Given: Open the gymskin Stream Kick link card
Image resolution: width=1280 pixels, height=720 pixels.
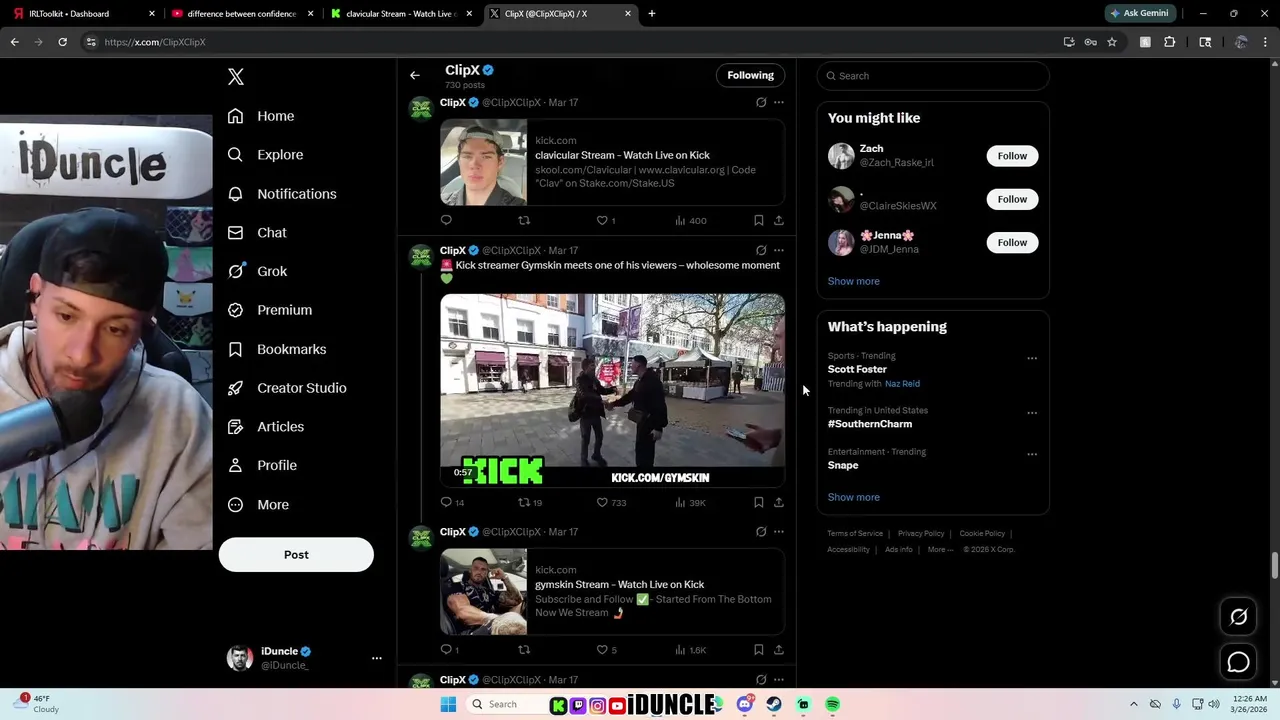Looking at the screenshot, I should (x=612, y=591).
